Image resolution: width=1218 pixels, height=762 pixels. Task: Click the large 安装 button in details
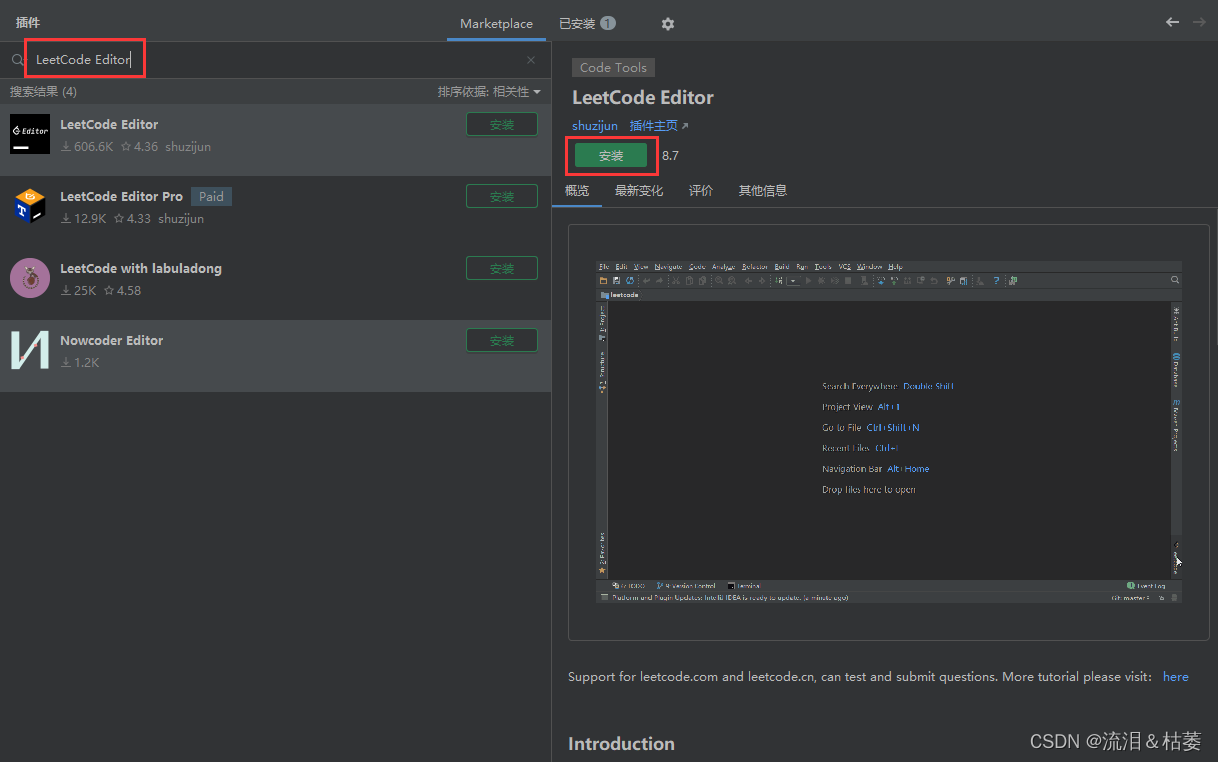[x=611, y=156]
